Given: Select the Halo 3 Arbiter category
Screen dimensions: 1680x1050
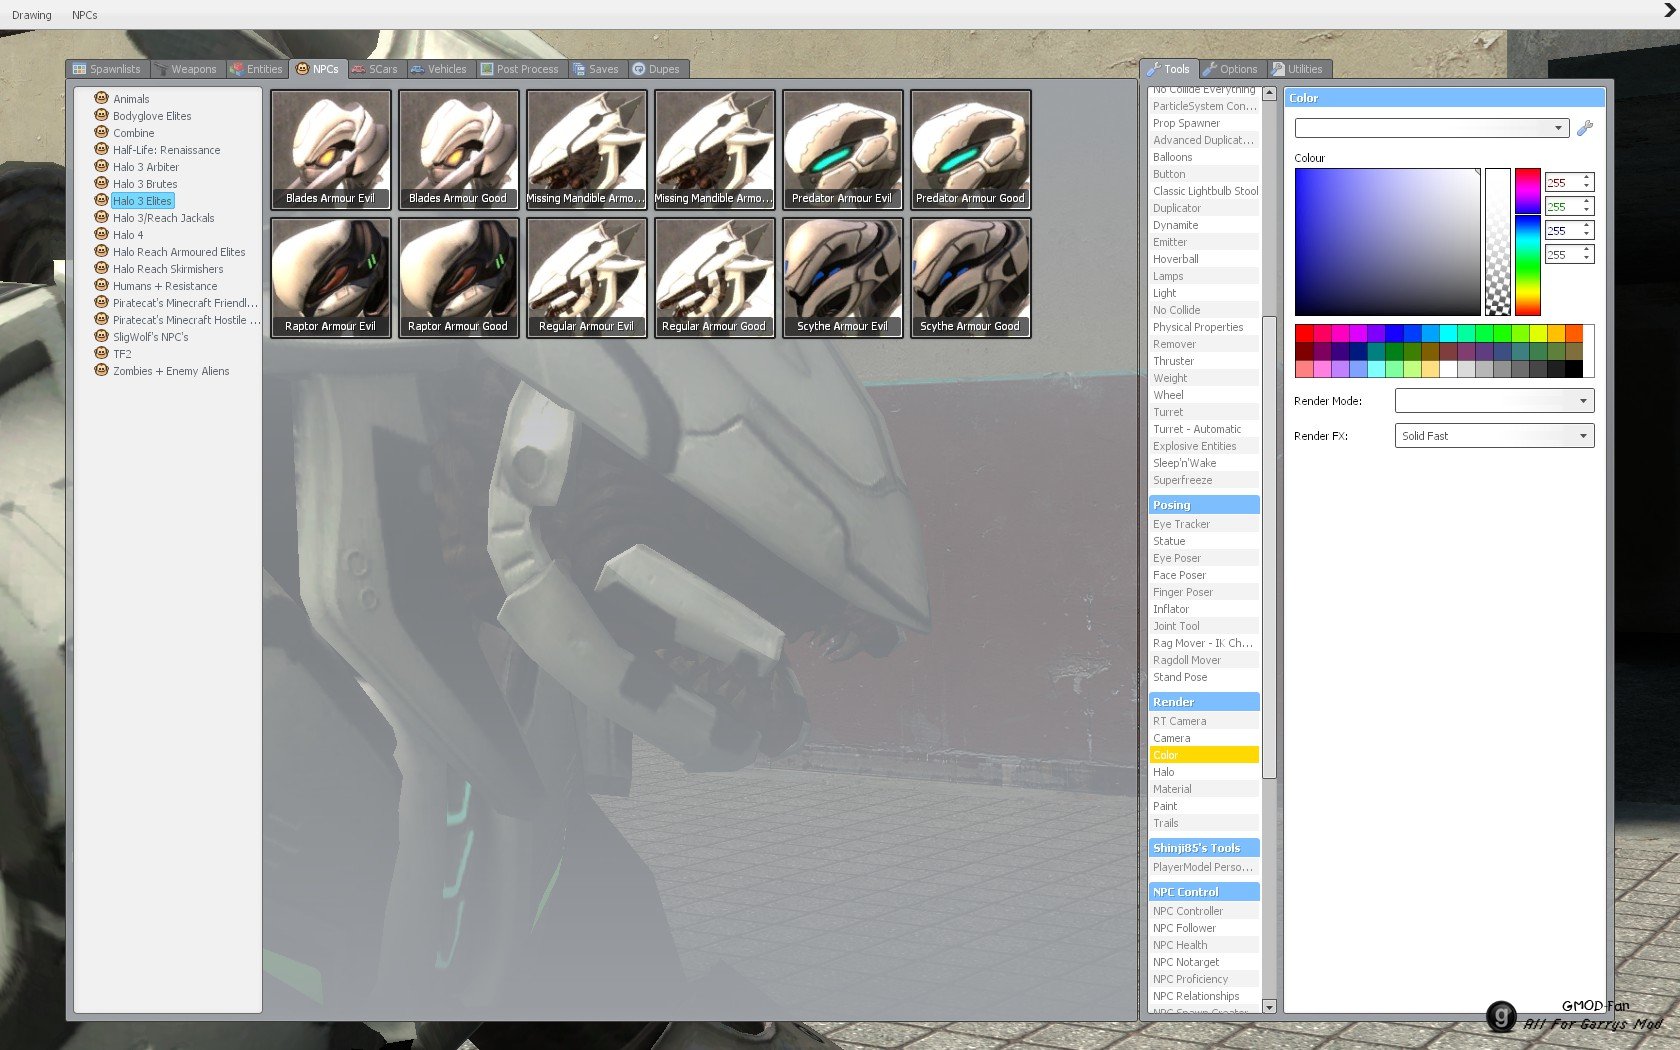Looking at the screenshot, I should click(x=146, y=167).
